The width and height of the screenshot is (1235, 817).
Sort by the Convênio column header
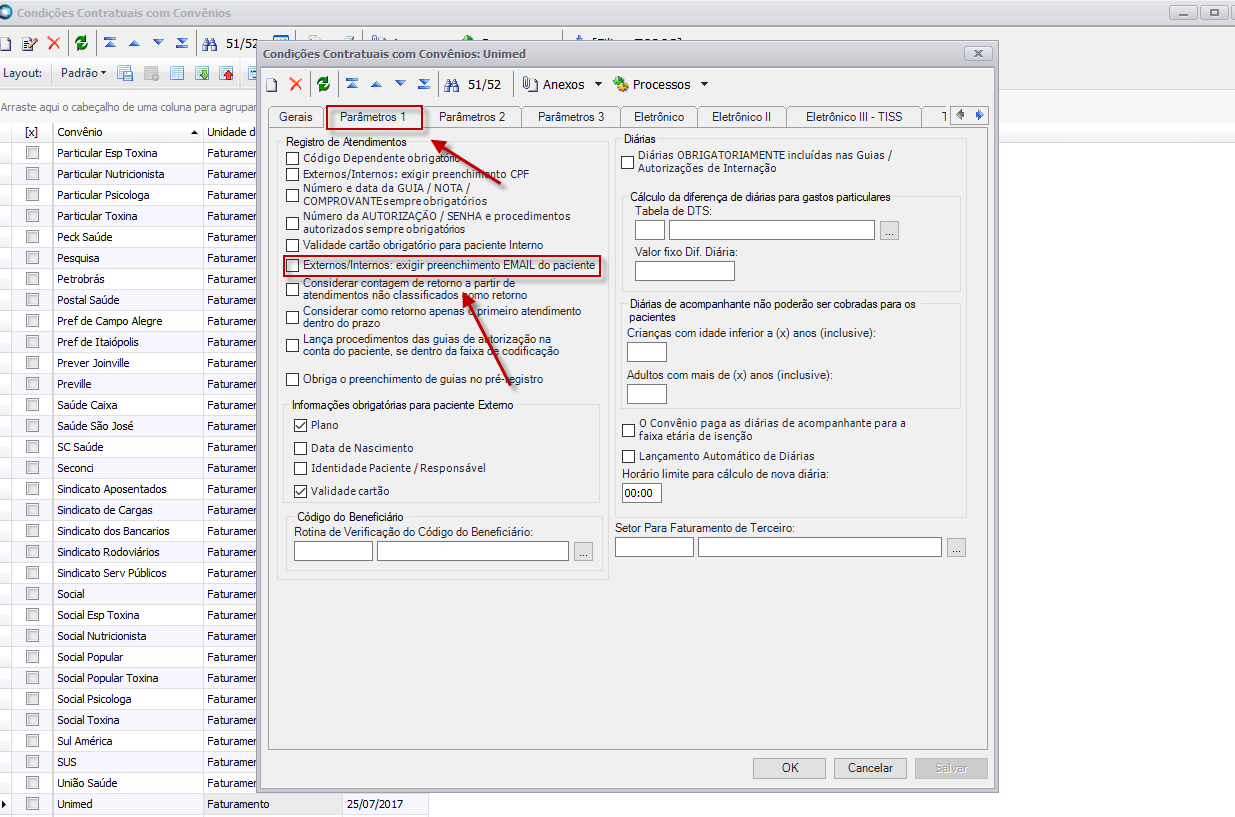(x=127, y=132)
